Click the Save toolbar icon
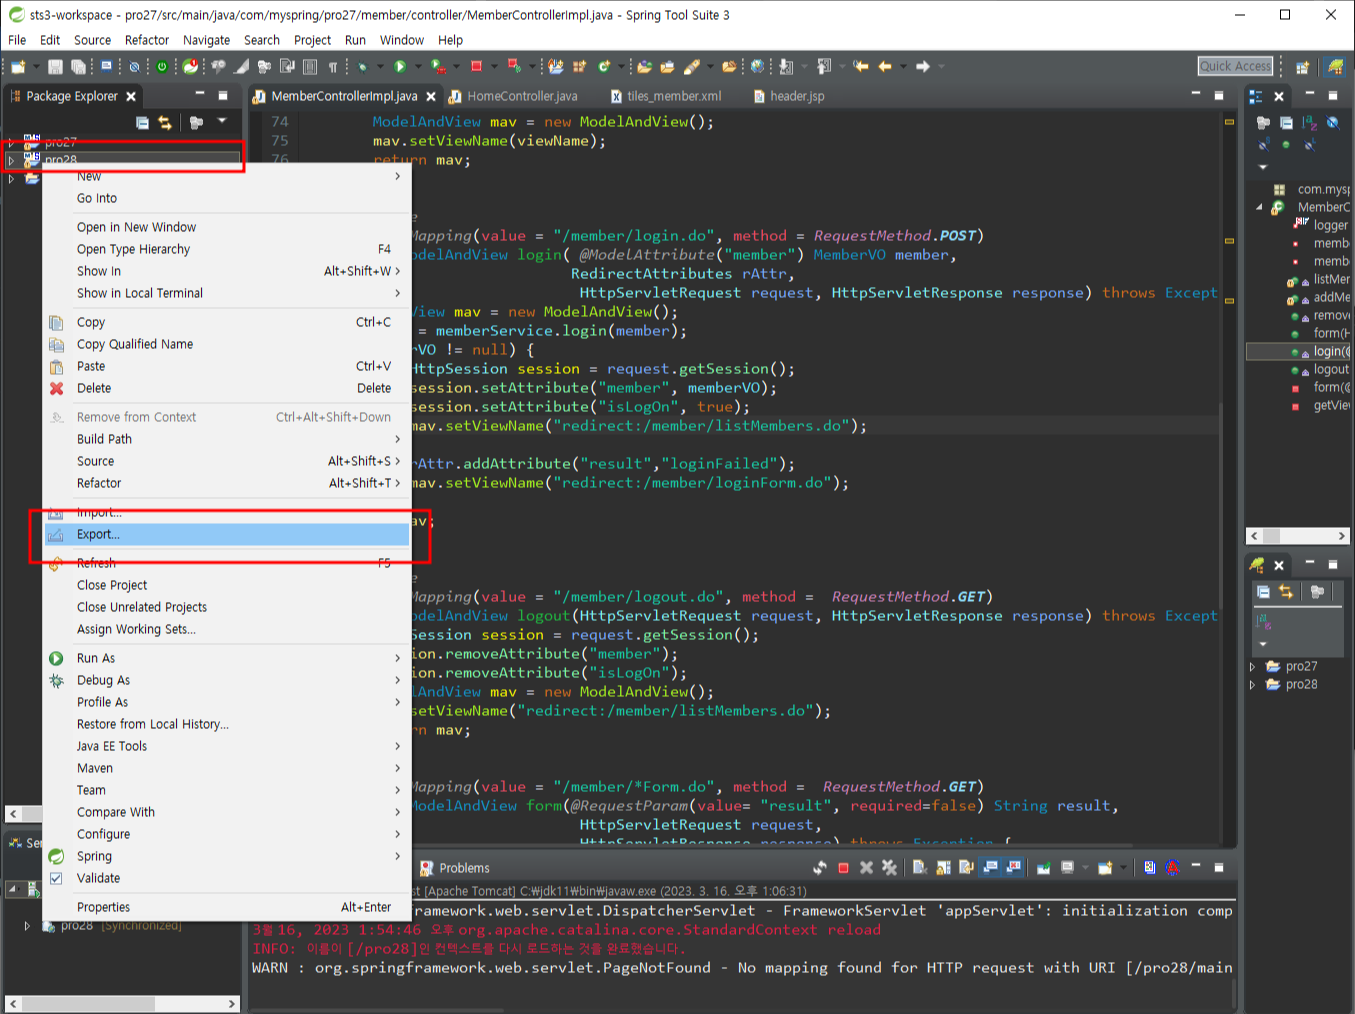 tap(55, 67)
